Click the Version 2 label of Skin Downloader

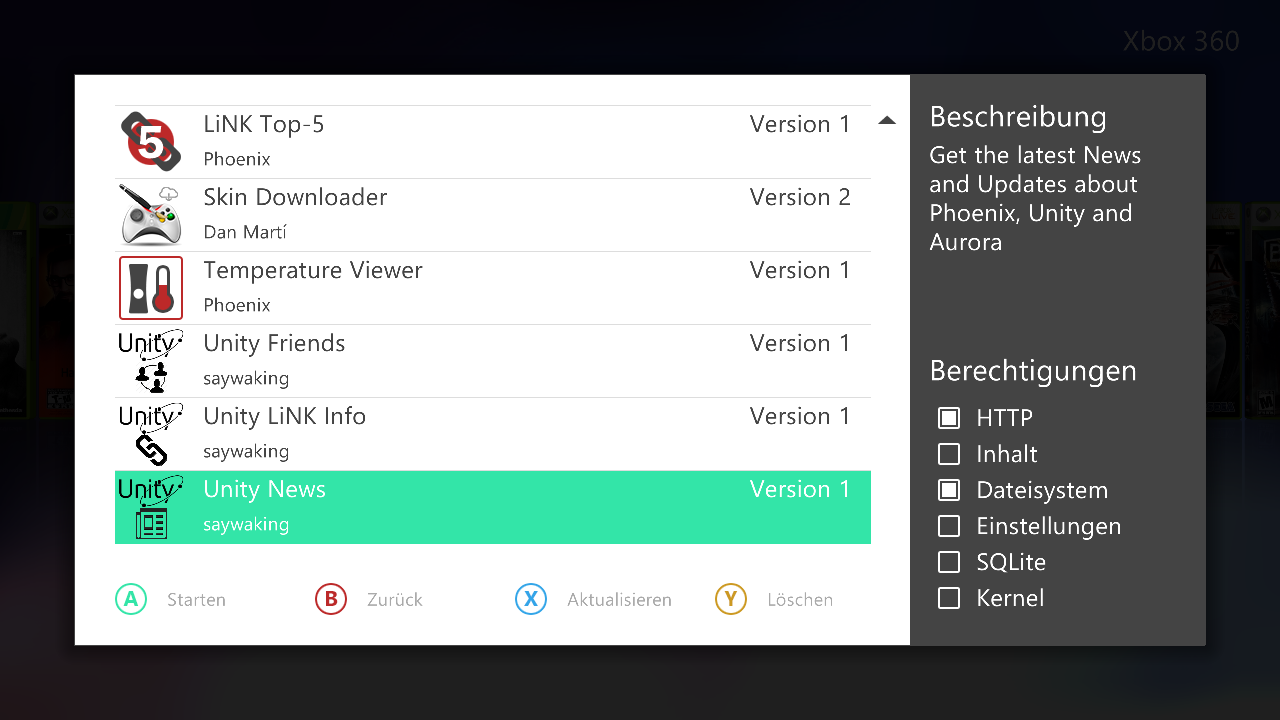coord(800,197)
